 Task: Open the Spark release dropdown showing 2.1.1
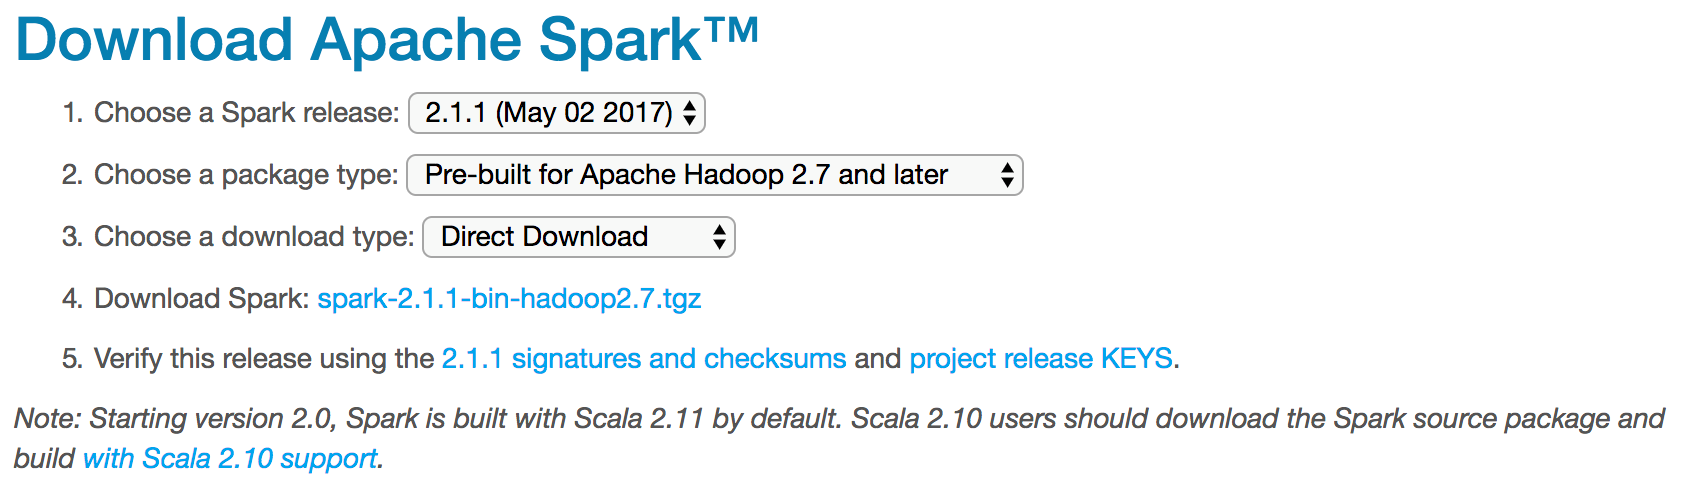pyautogui.click(x=548, y=113)
